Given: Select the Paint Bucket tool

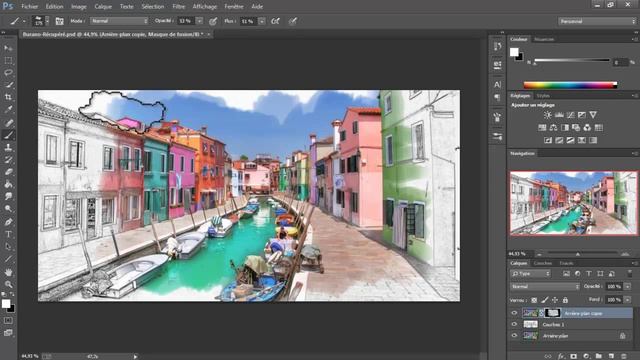Looking at the screenshot, I should click(x=8, y=184).
